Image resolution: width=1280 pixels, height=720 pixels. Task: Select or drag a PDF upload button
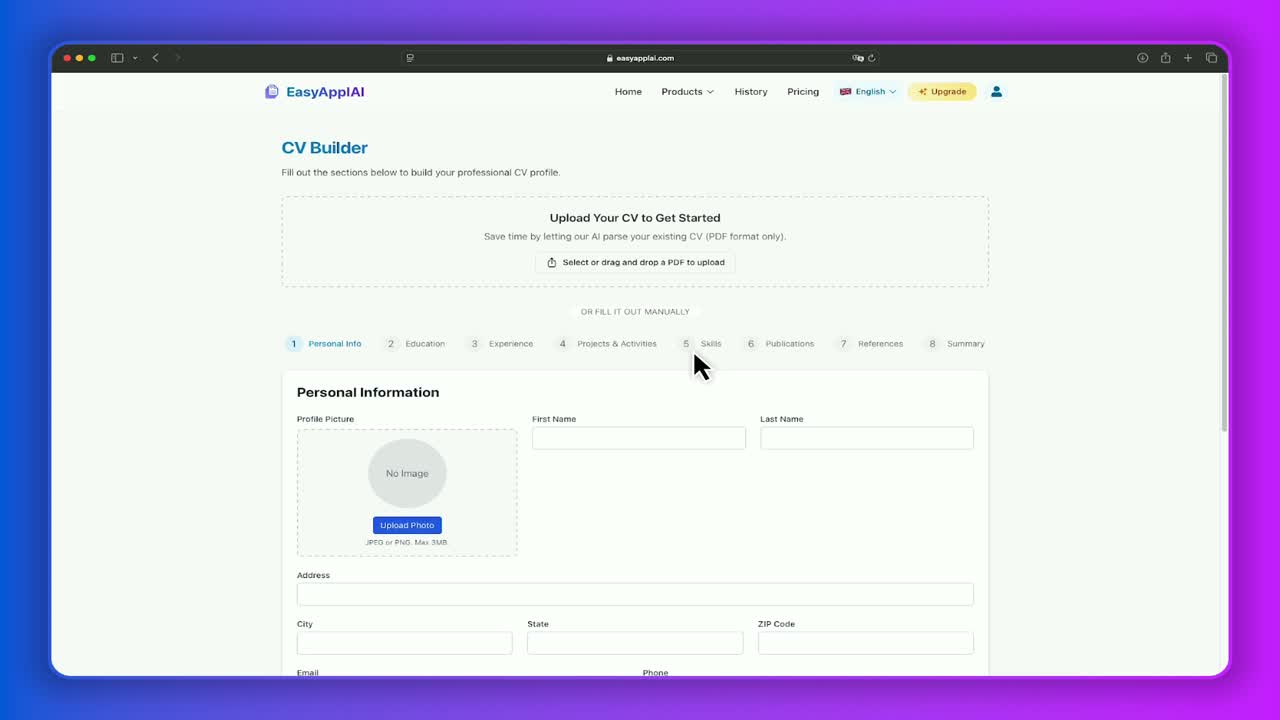click(635, 262)
